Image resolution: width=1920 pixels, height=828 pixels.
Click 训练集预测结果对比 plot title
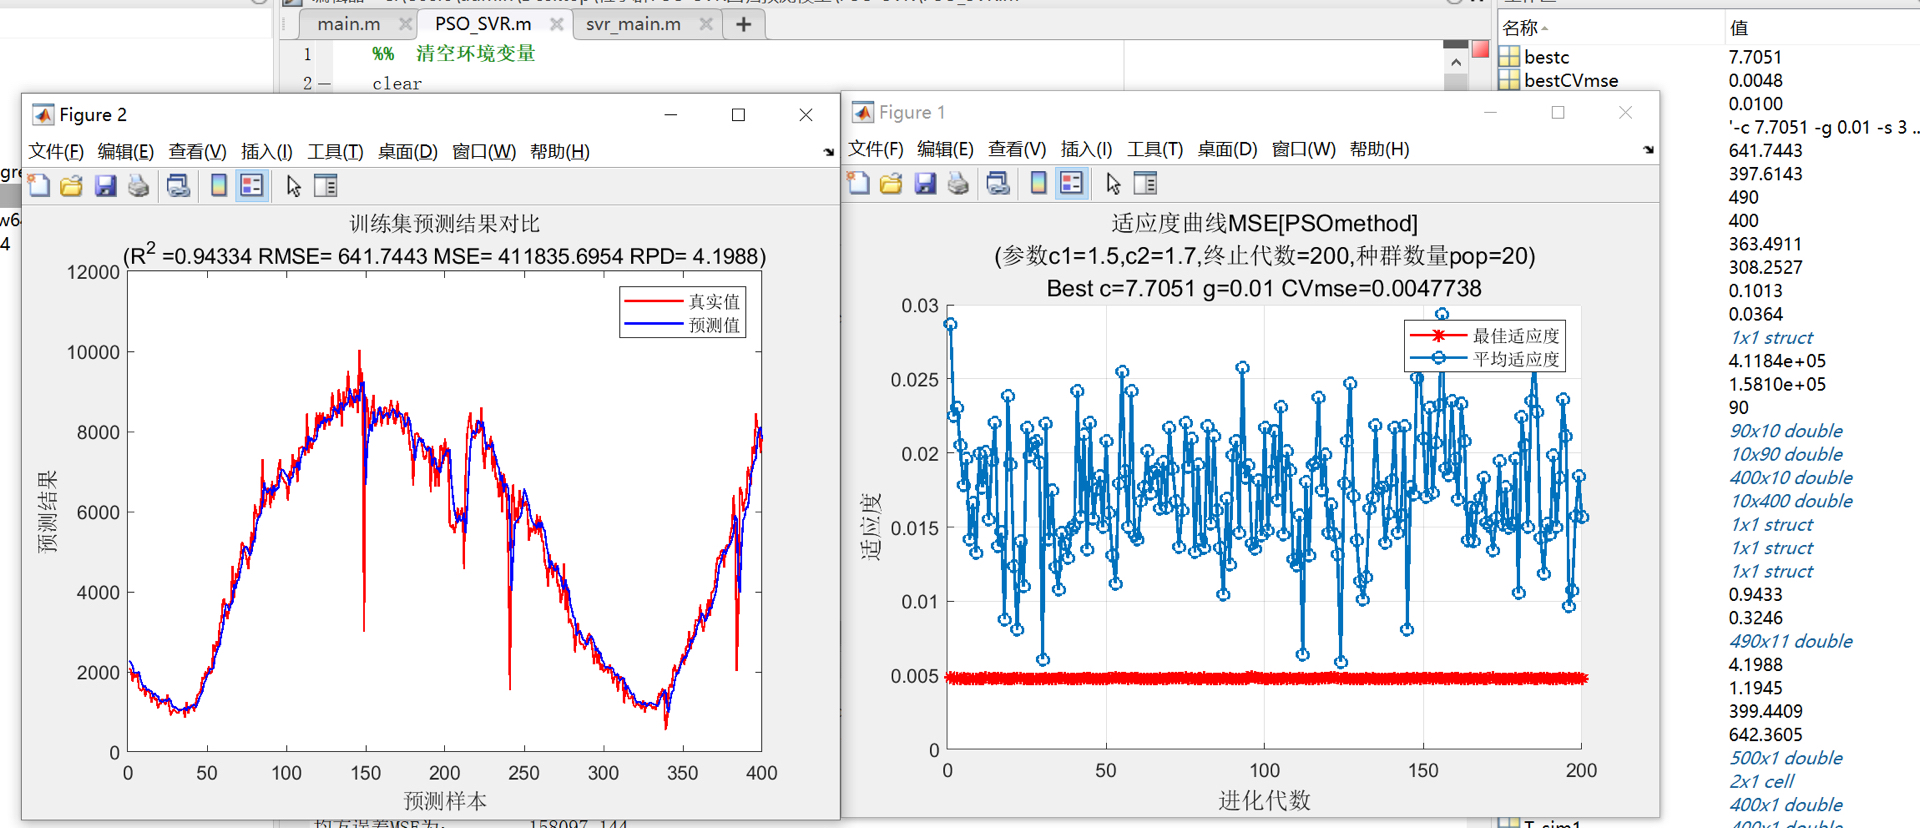[445, 224]
